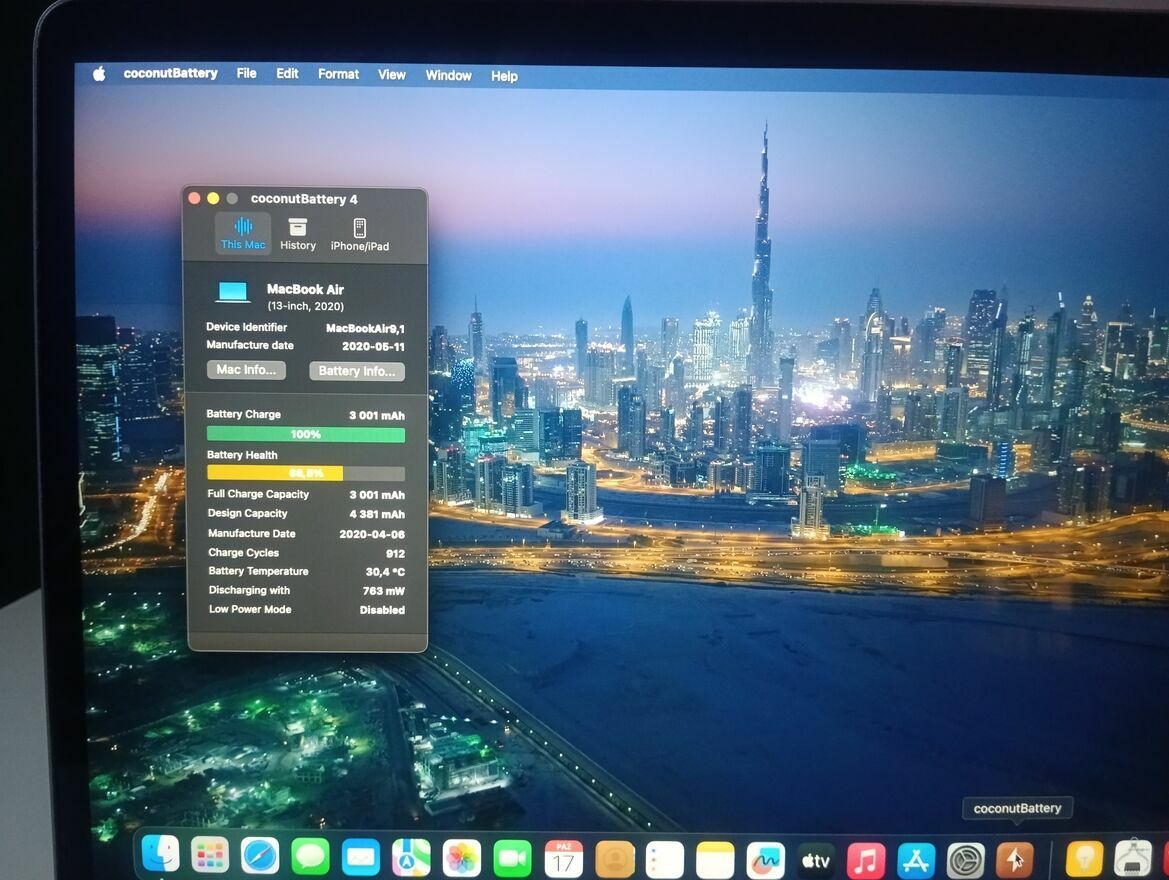Viewport: 1169px width, 880px height.
Task: Click the Mac Info... button
Action: click(x=246, y=370)
